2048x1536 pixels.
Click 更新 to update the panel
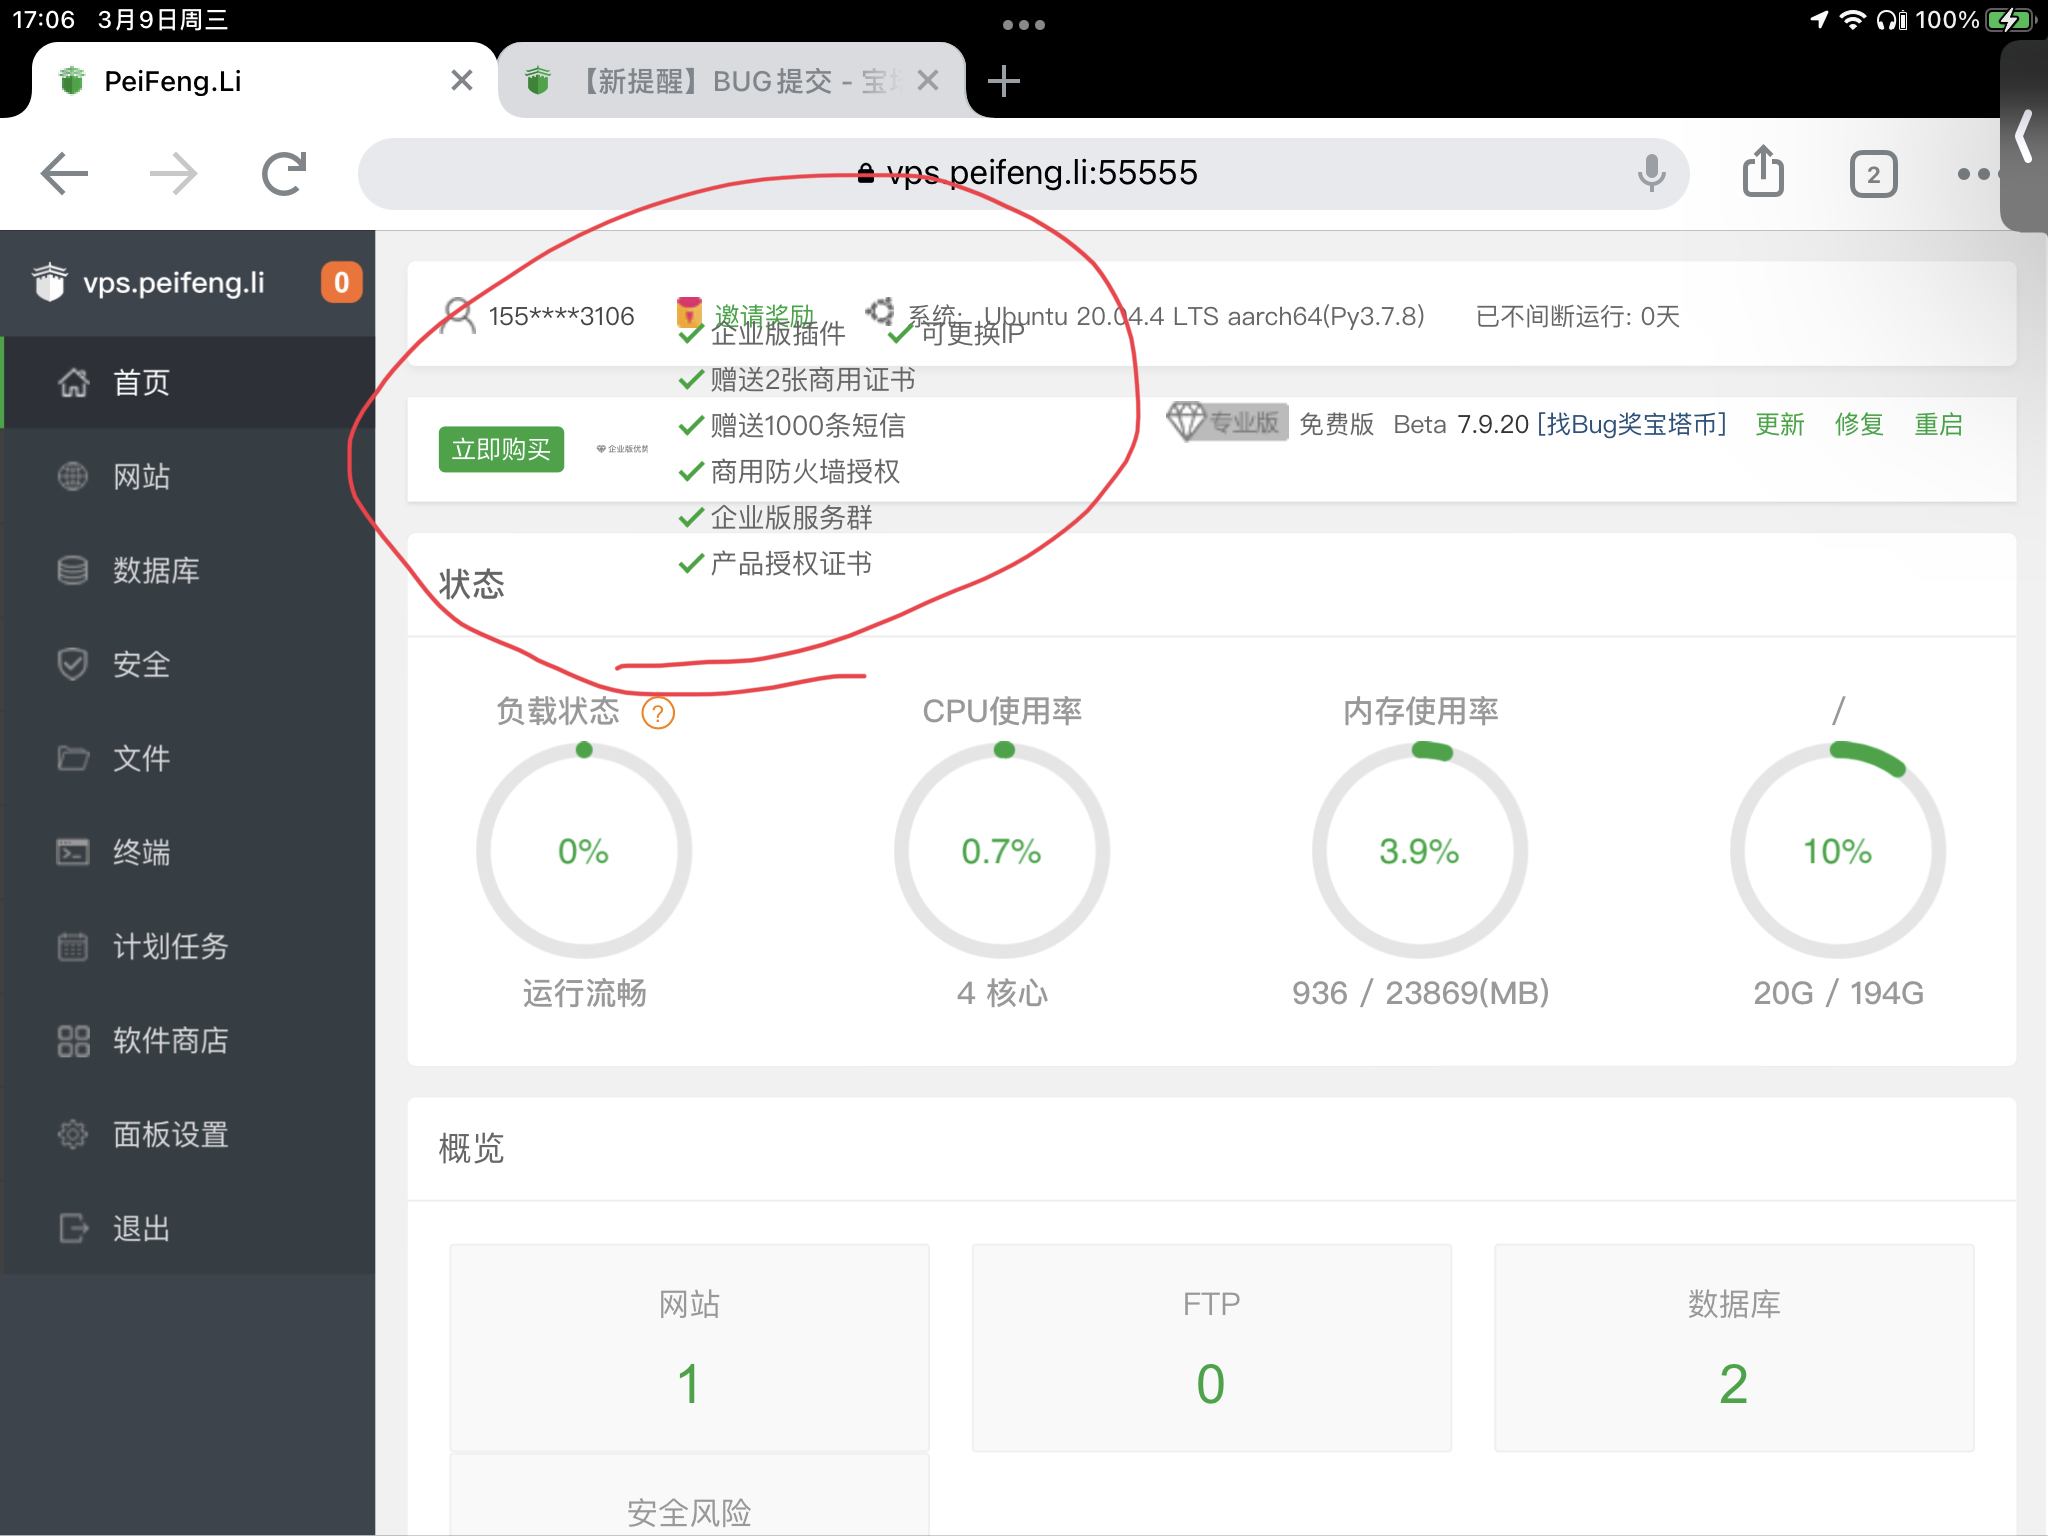(x=1780, y=424)
